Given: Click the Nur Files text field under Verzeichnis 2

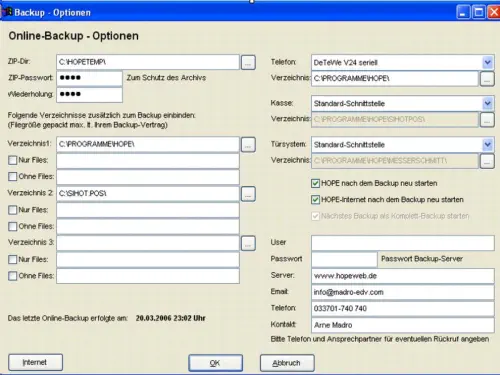Looking at the screenshot, I should click(148, 210).
